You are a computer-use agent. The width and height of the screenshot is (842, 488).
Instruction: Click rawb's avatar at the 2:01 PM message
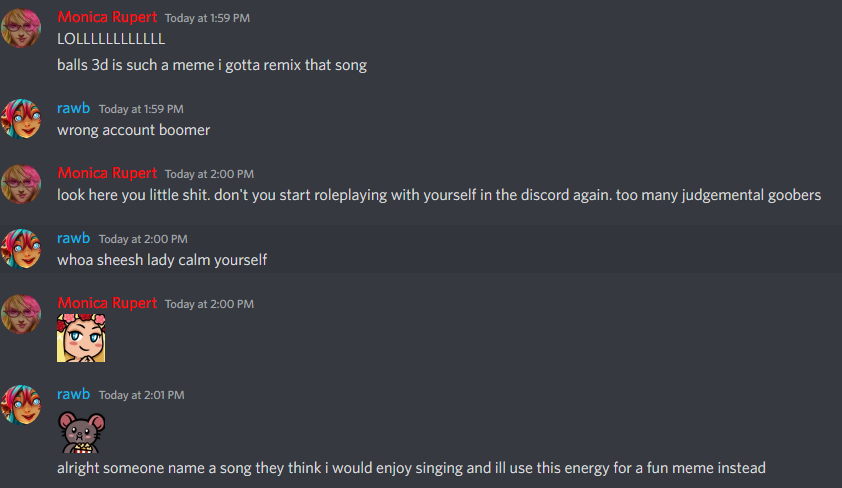(21, 405)
